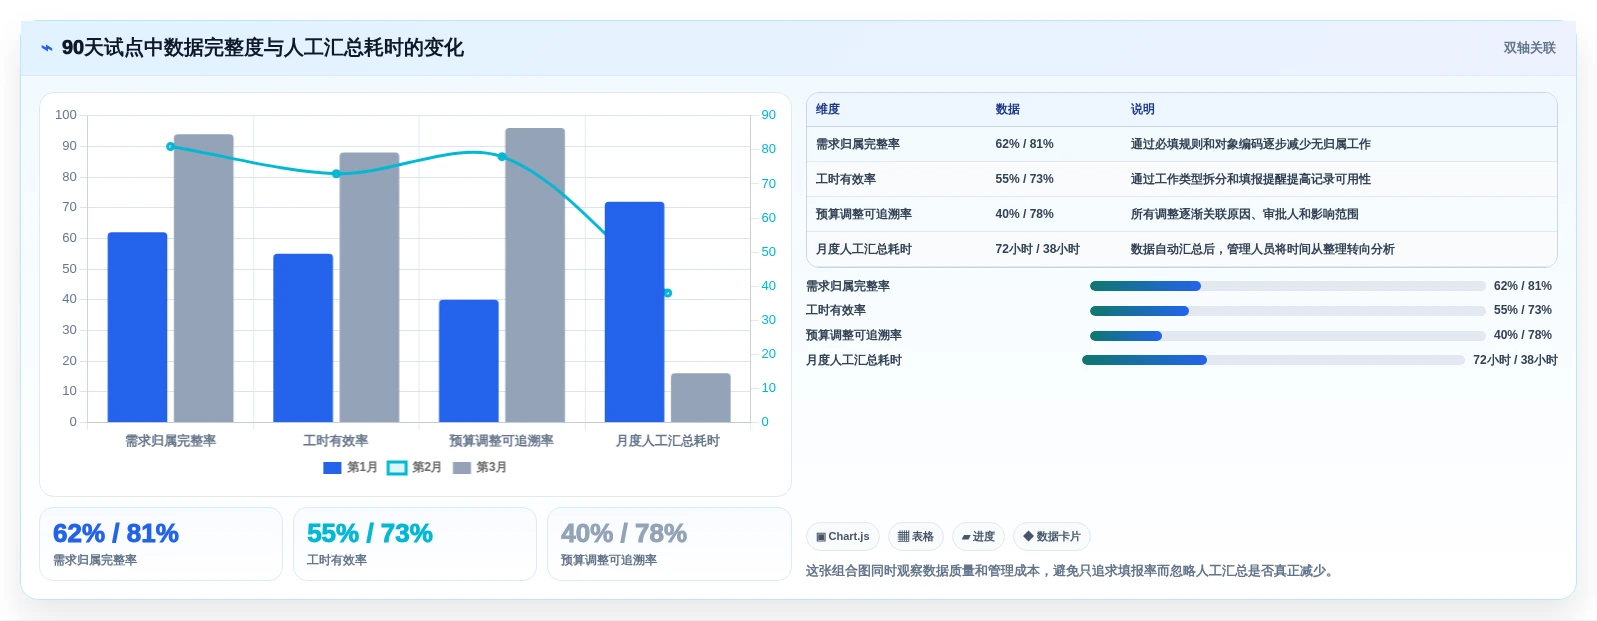Click the 维度 column header

828,109
